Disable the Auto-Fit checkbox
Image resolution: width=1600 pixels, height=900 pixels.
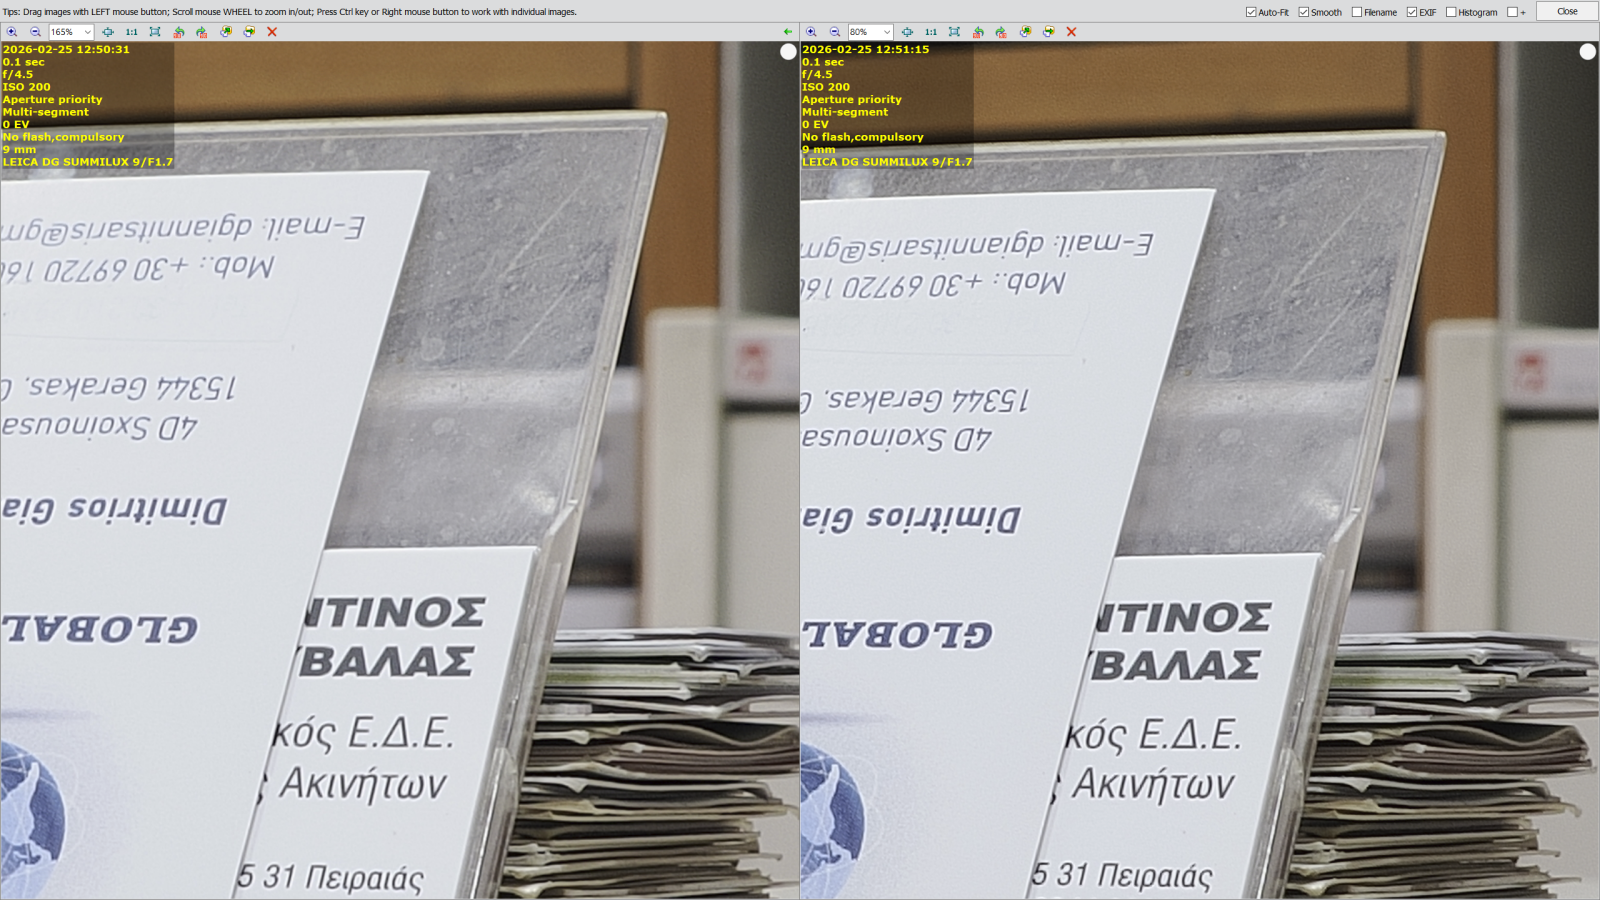[x=1251, y=11]
